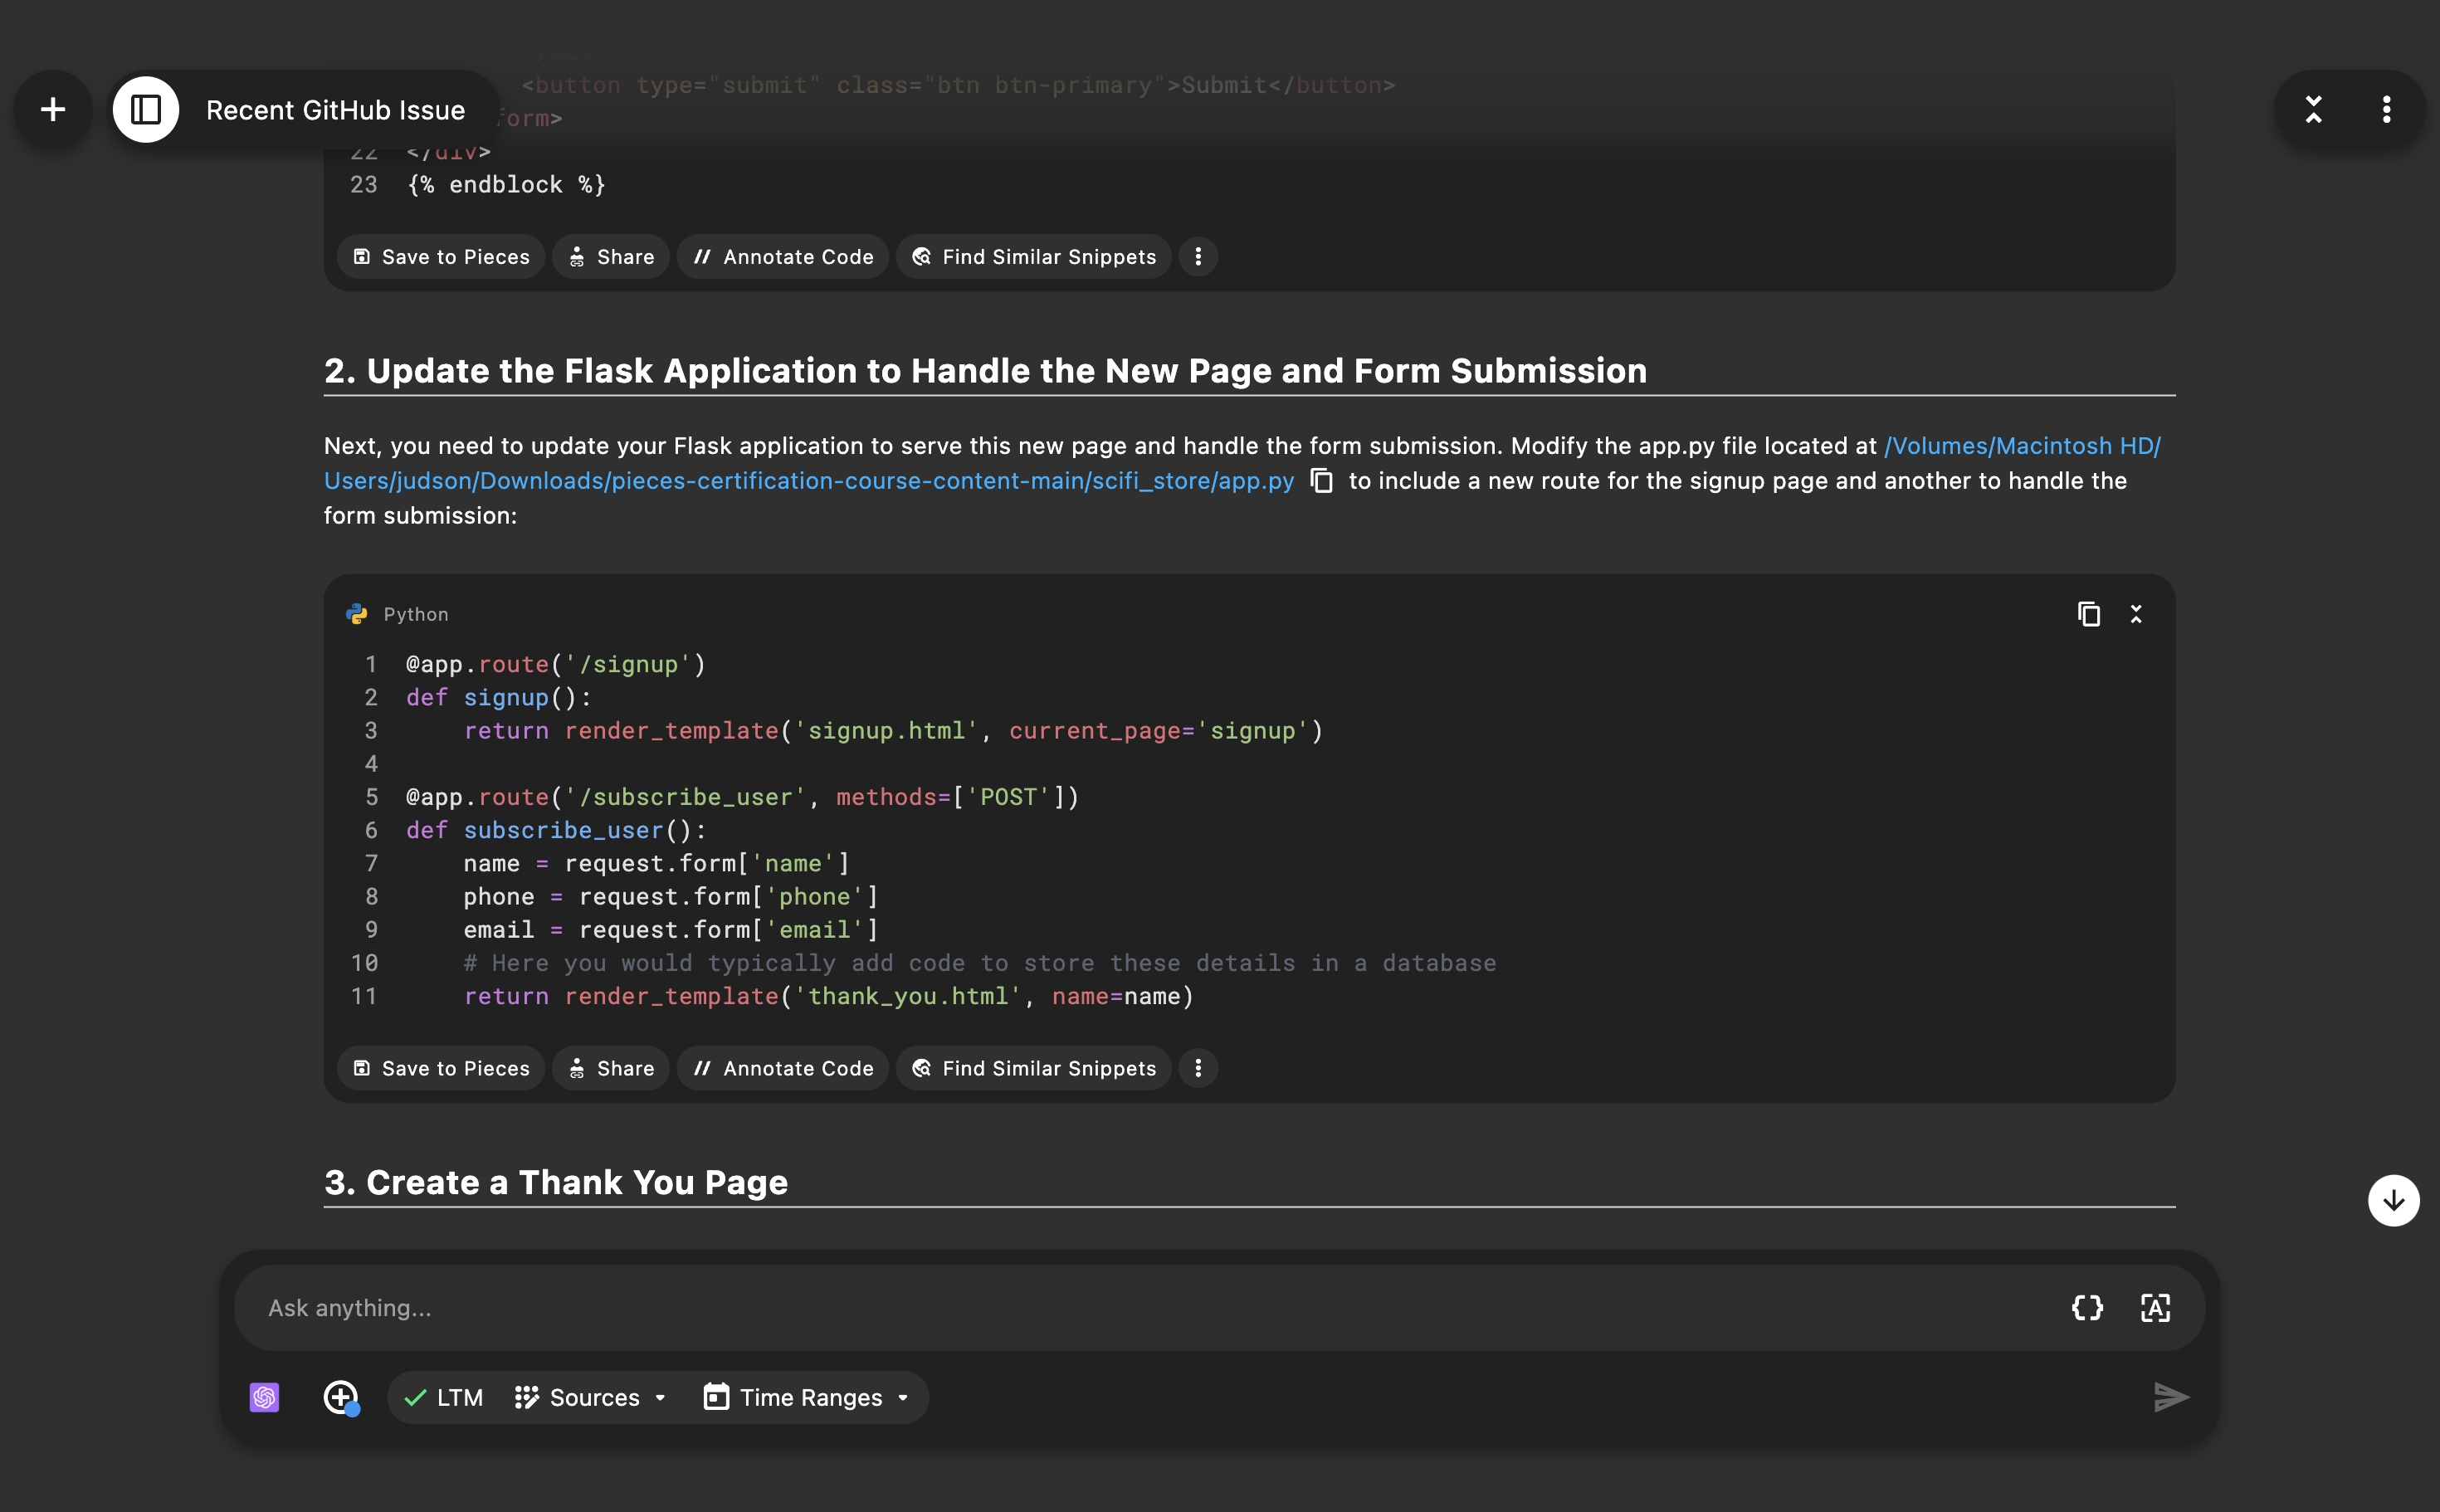
Task: Add context with the circled plus icon
Action: point(341,1397)
